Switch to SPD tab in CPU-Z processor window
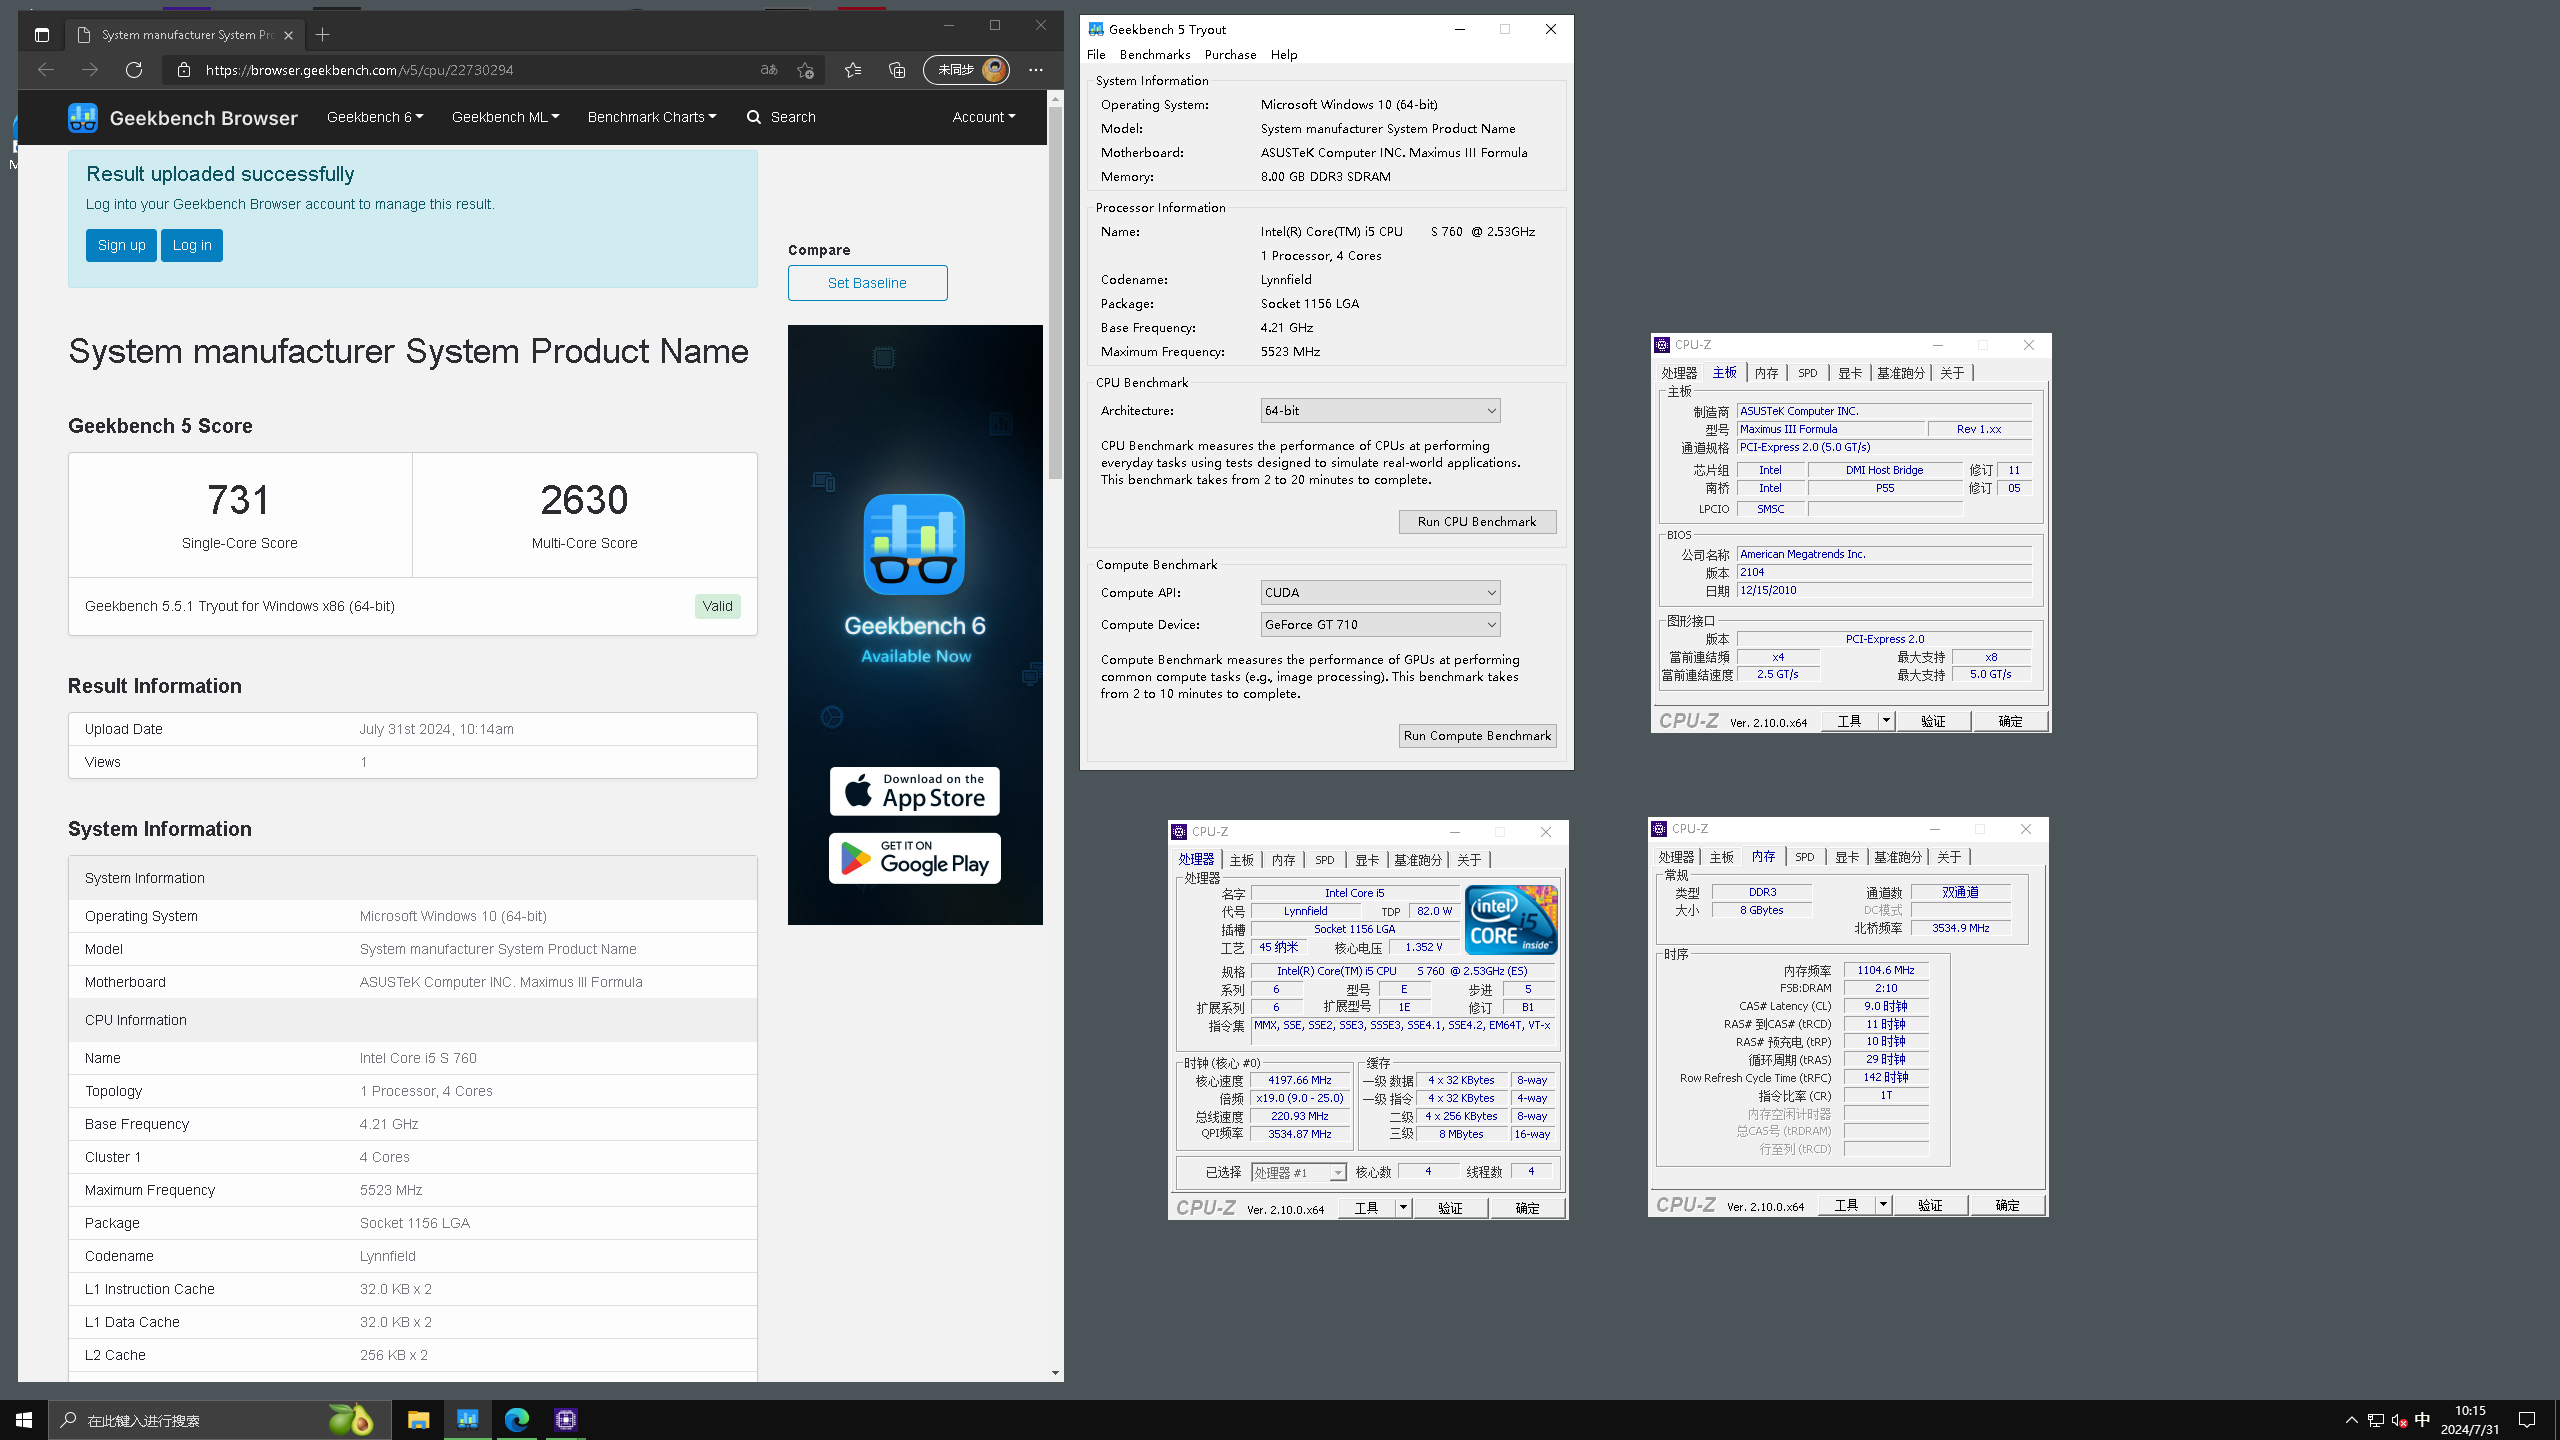Viewport: 2560px width, 1440px height. click(x=1325, y=860)
